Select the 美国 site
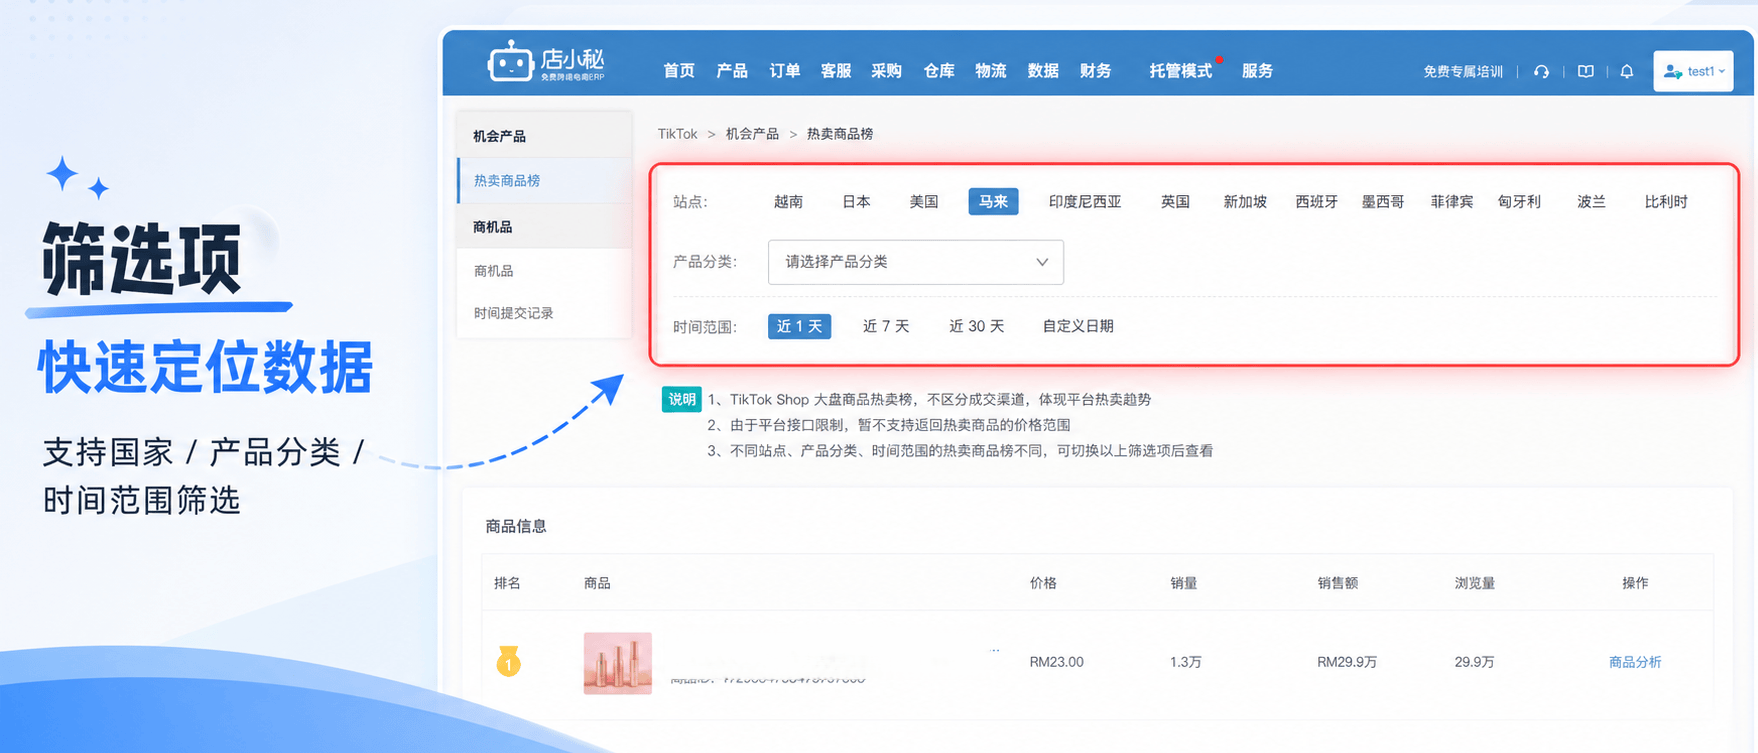 (924, 202)
